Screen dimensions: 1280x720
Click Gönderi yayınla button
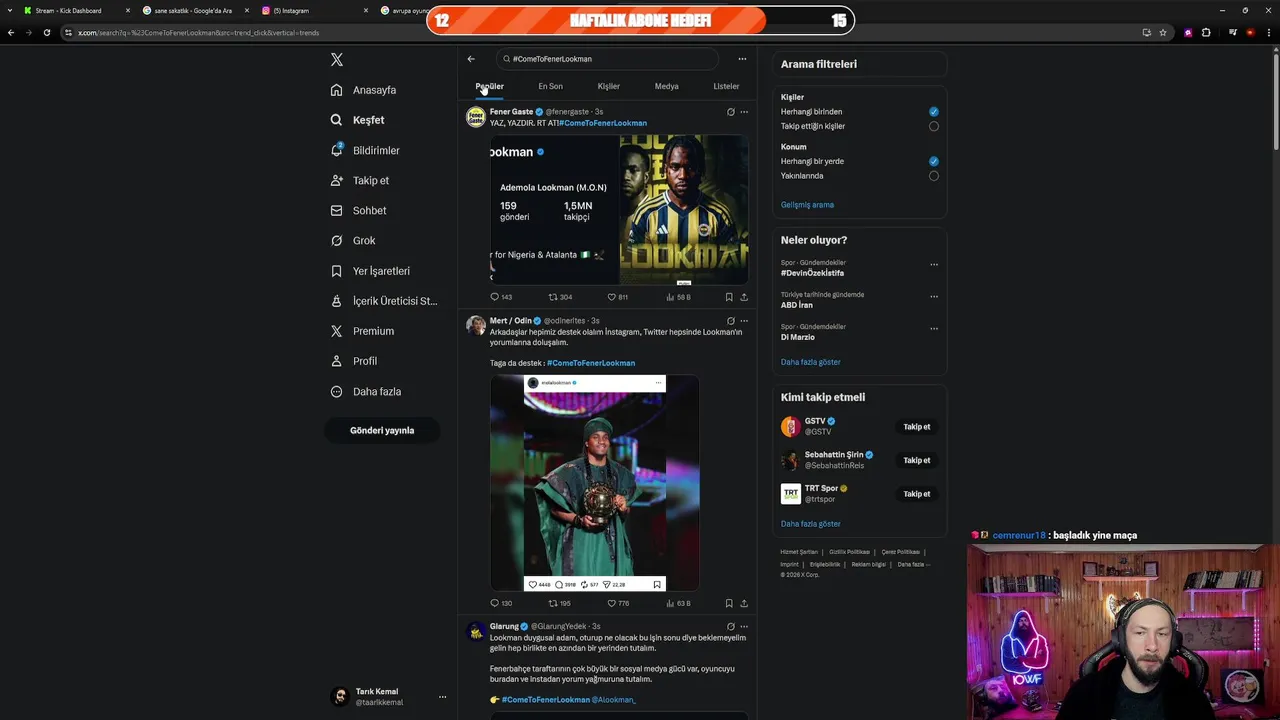point(382,430)
